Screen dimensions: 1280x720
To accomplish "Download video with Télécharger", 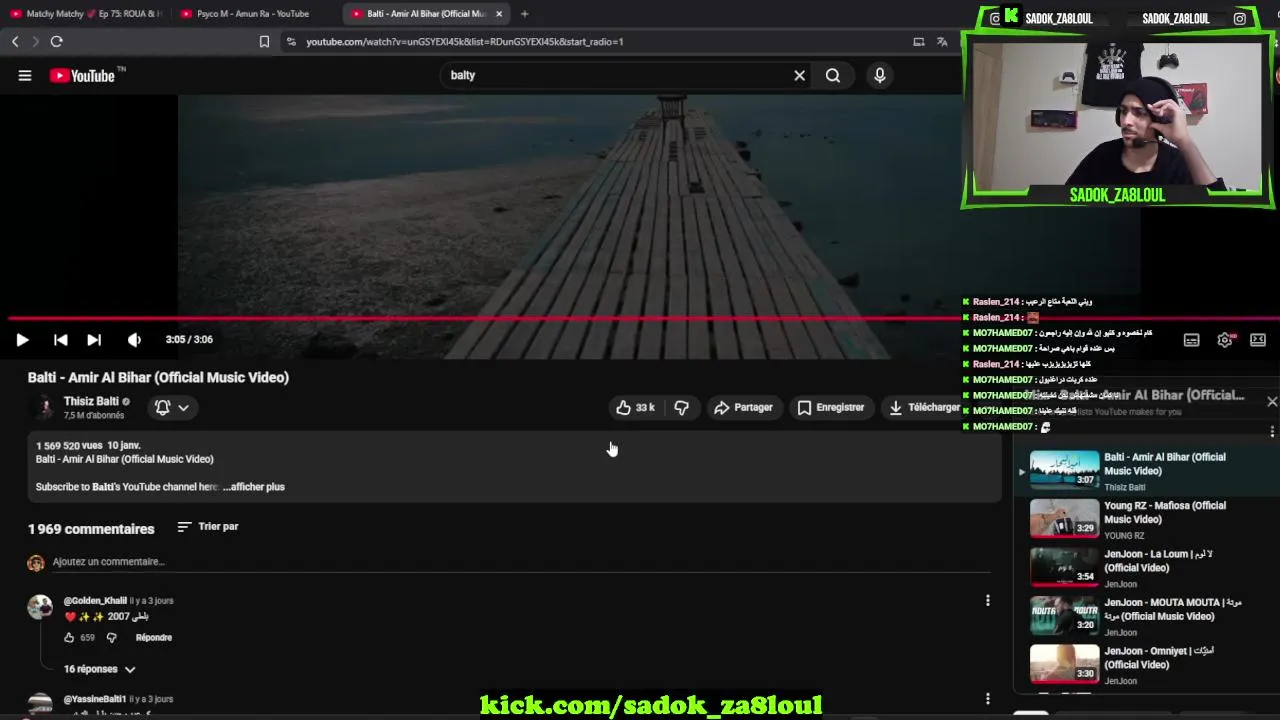I will 924,407.
